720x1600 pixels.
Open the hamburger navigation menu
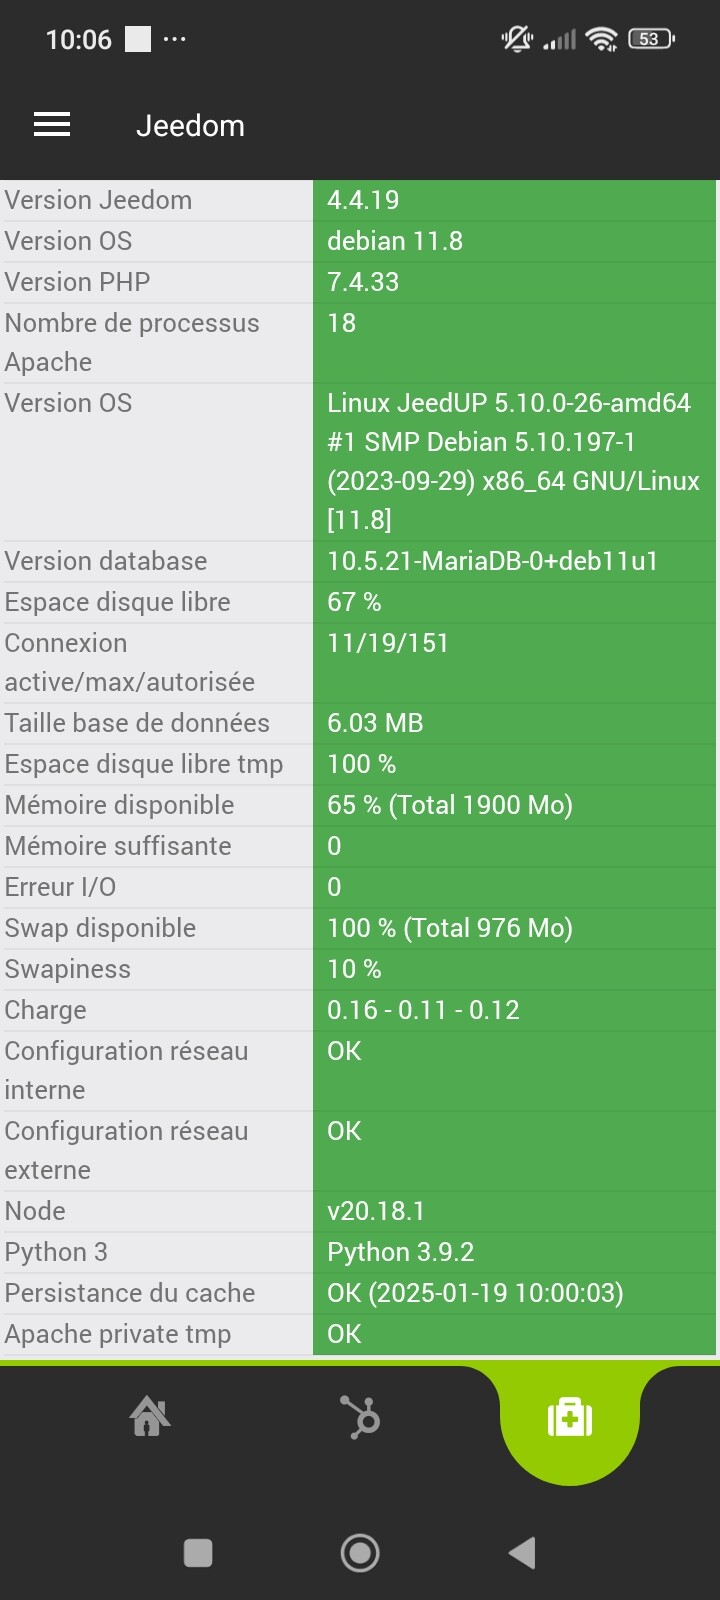[52, 125]
